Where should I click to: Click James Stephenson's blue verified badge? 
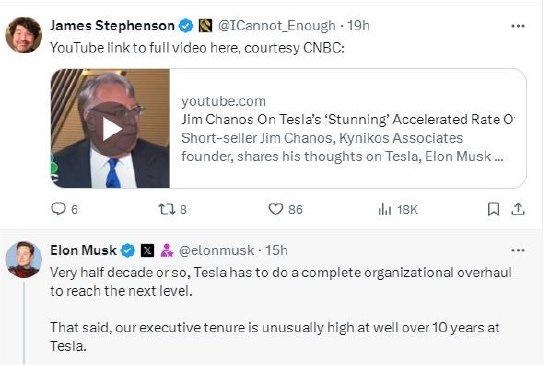pos(186,26)
